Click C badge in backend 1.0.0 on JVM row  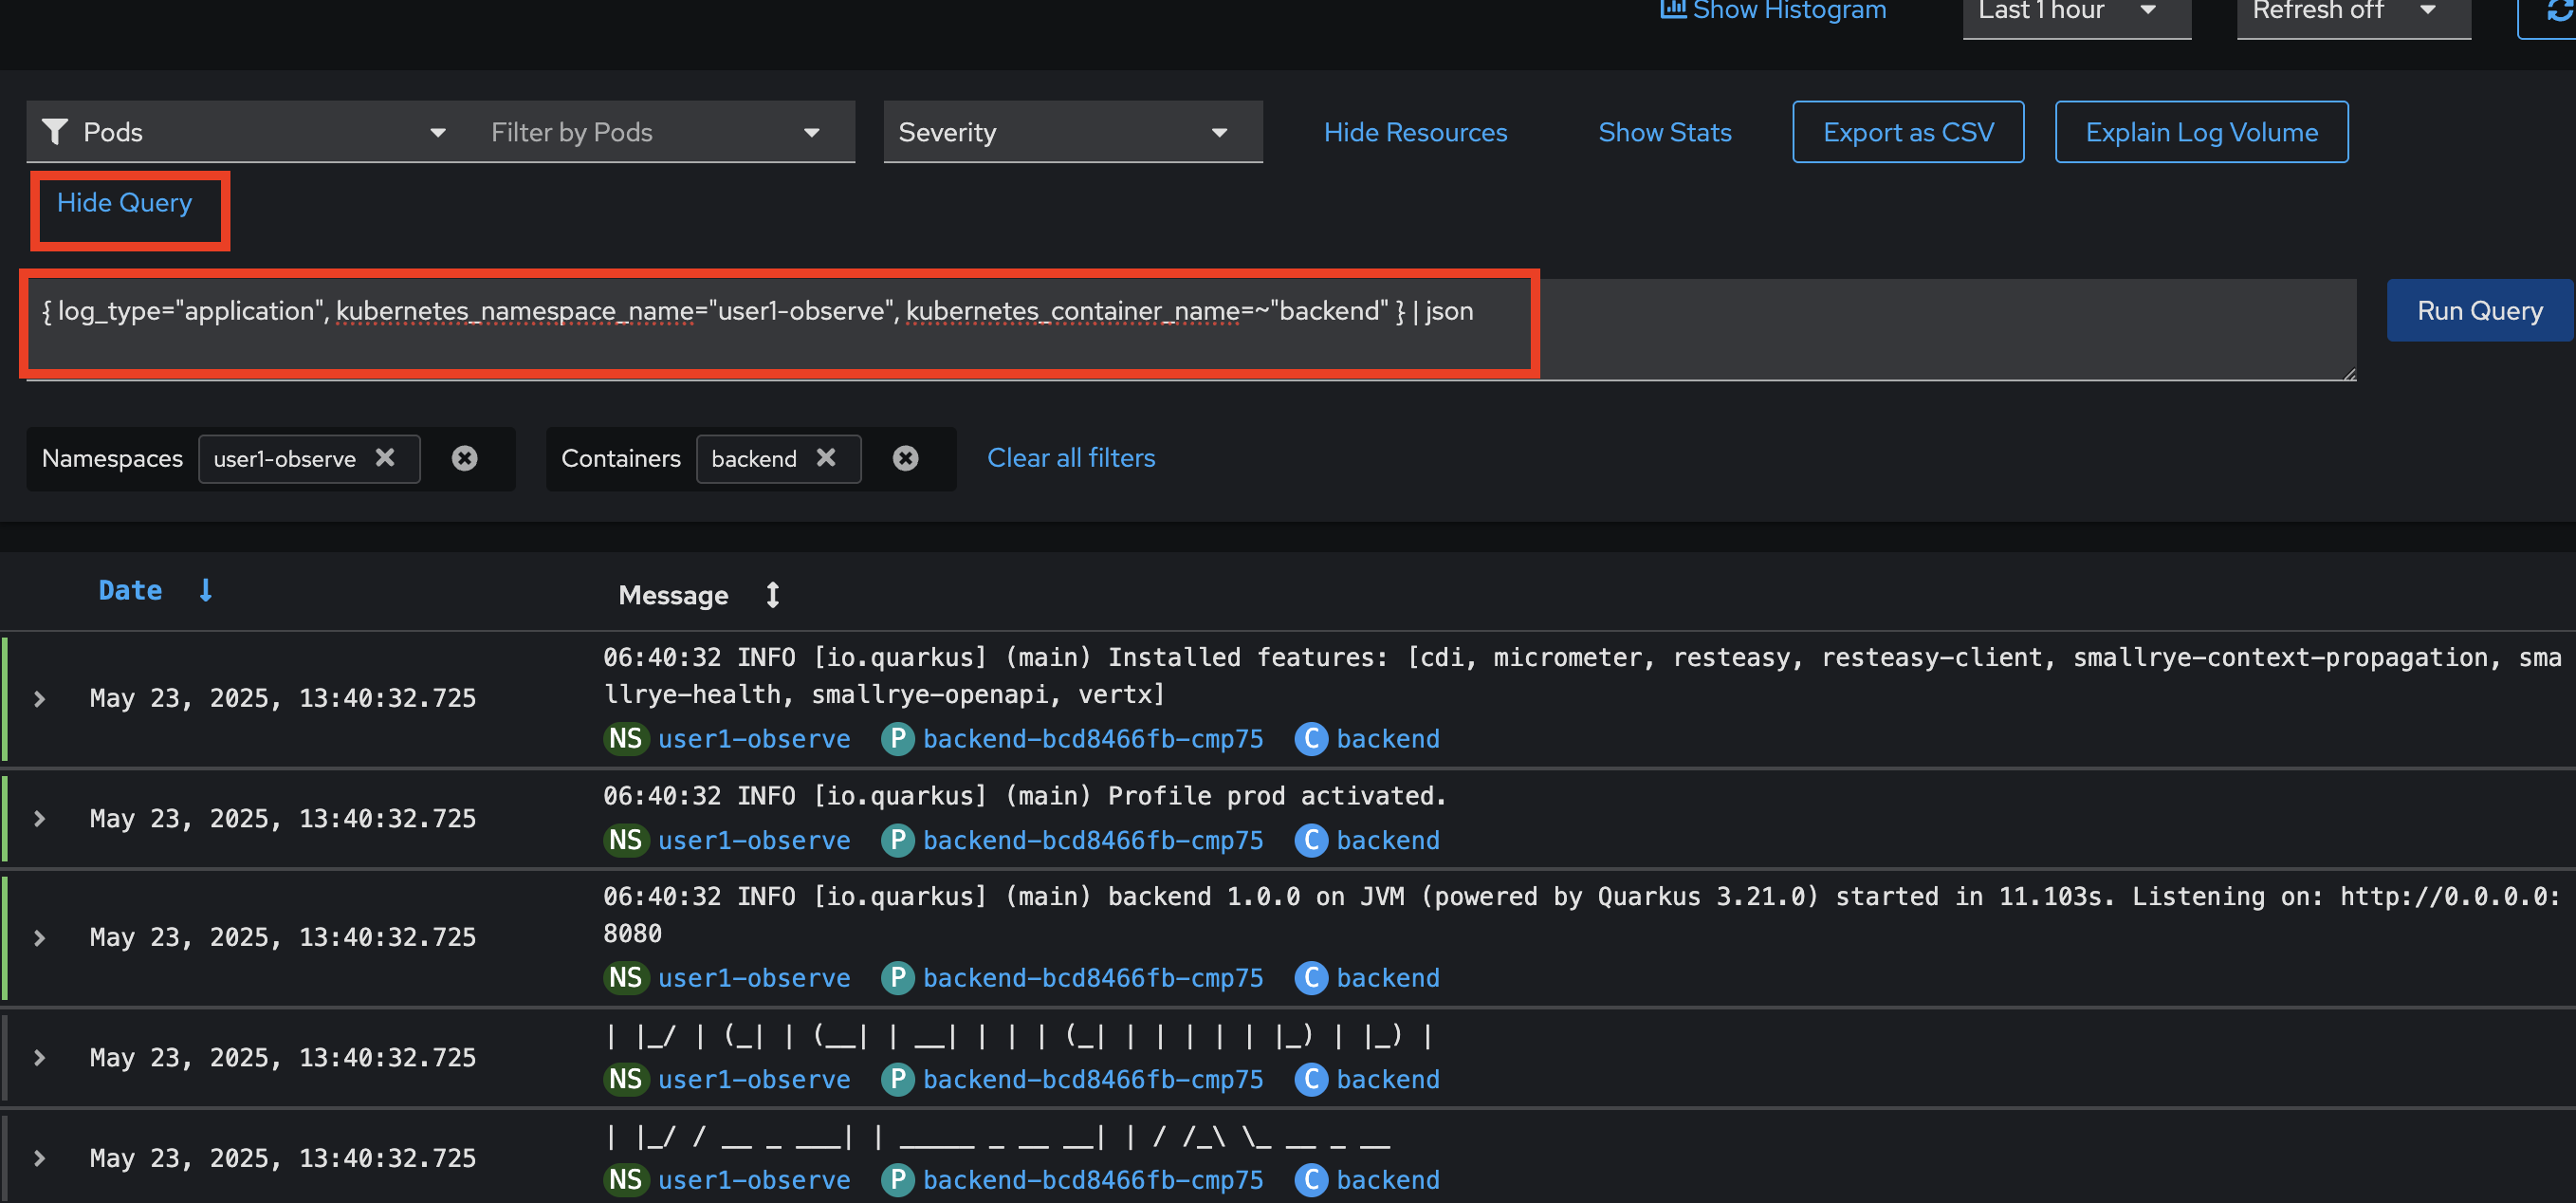(1311, 978)
